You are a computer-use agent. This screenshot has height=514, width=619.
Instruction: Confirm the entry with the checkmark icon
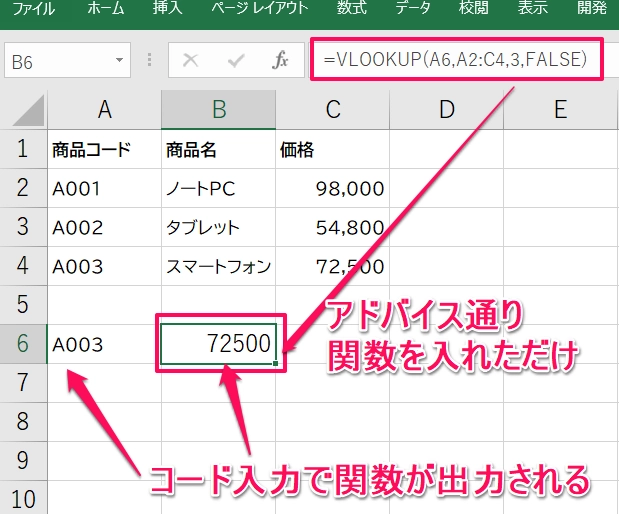pyautogui.click(x=236, y=60)
